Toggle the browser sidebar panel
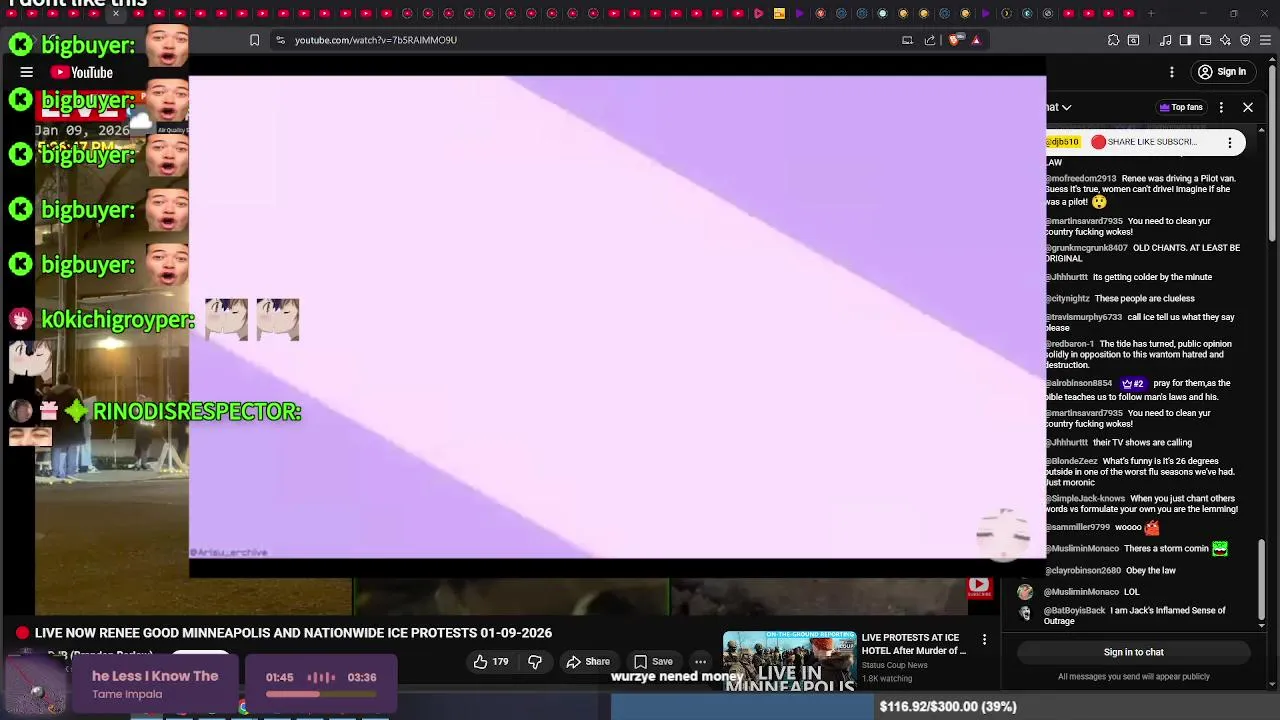Viewport: 1280px width, 720px height. coord(1185,40)
